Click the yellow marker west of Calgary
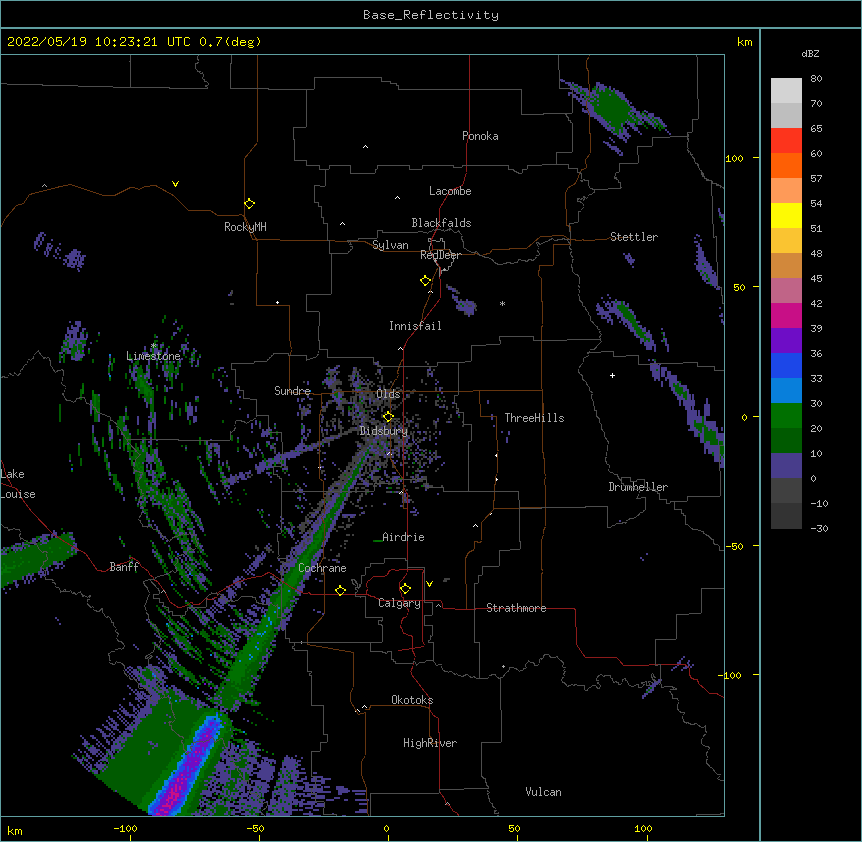The width and height of the screenshot is (862, 842). click(340, 590)
